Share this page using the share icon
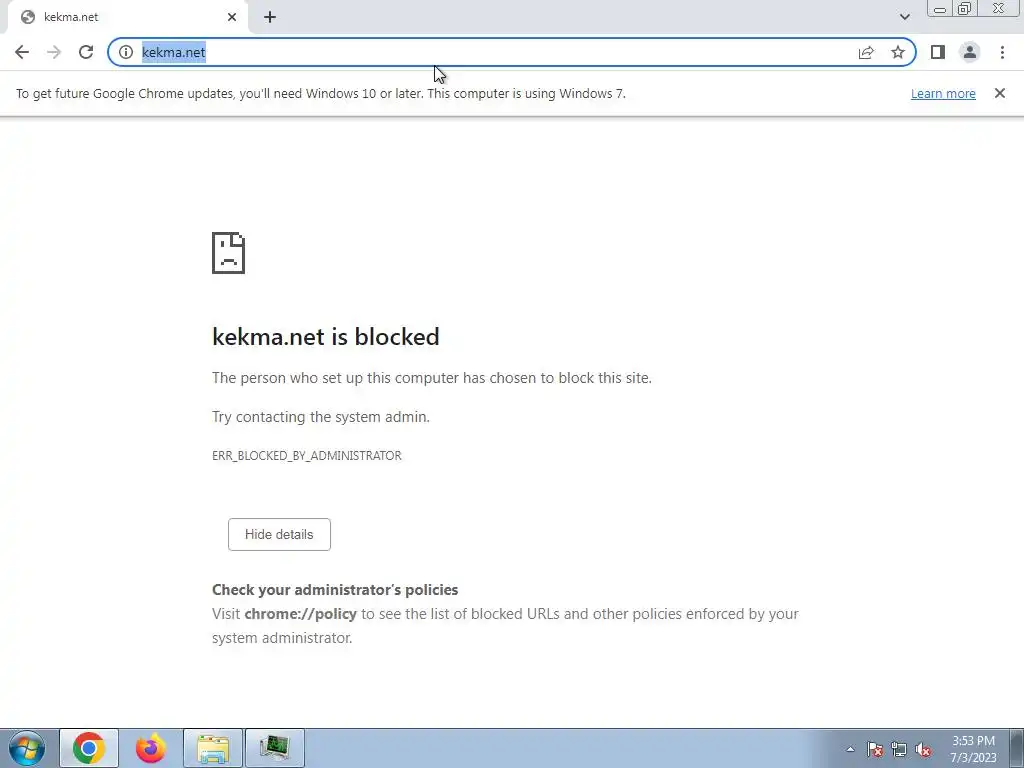The image size is (1024, 768). (x=866, y=52)
